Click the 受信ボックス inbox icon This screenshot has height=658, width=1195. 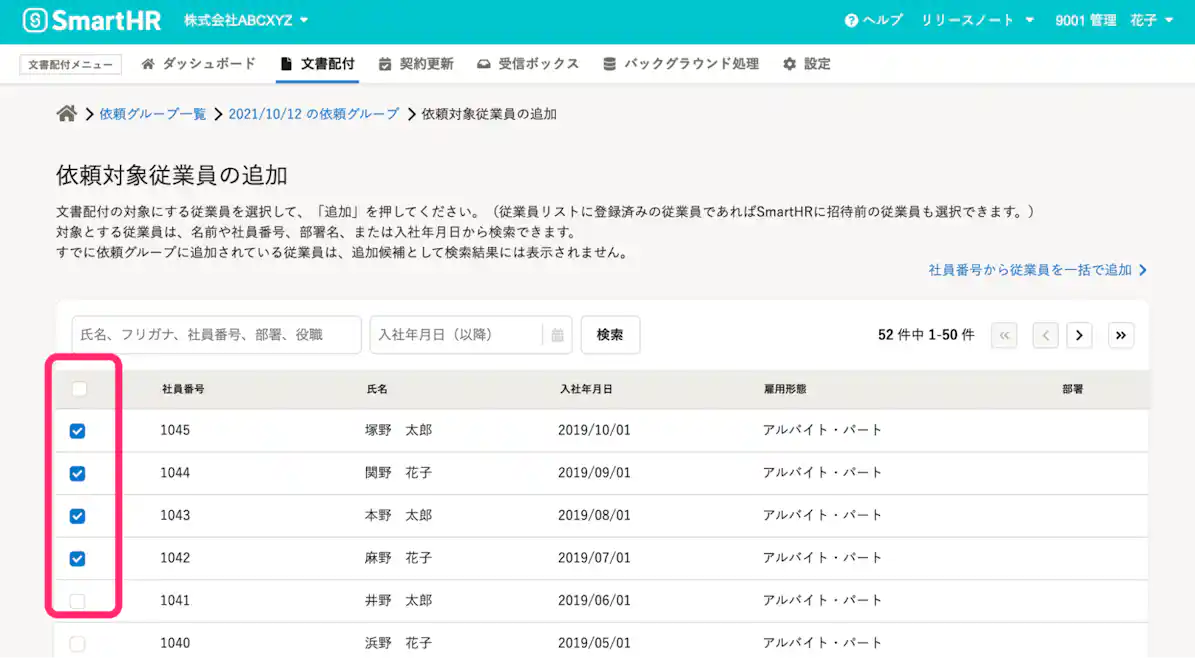tap(485, 63)
